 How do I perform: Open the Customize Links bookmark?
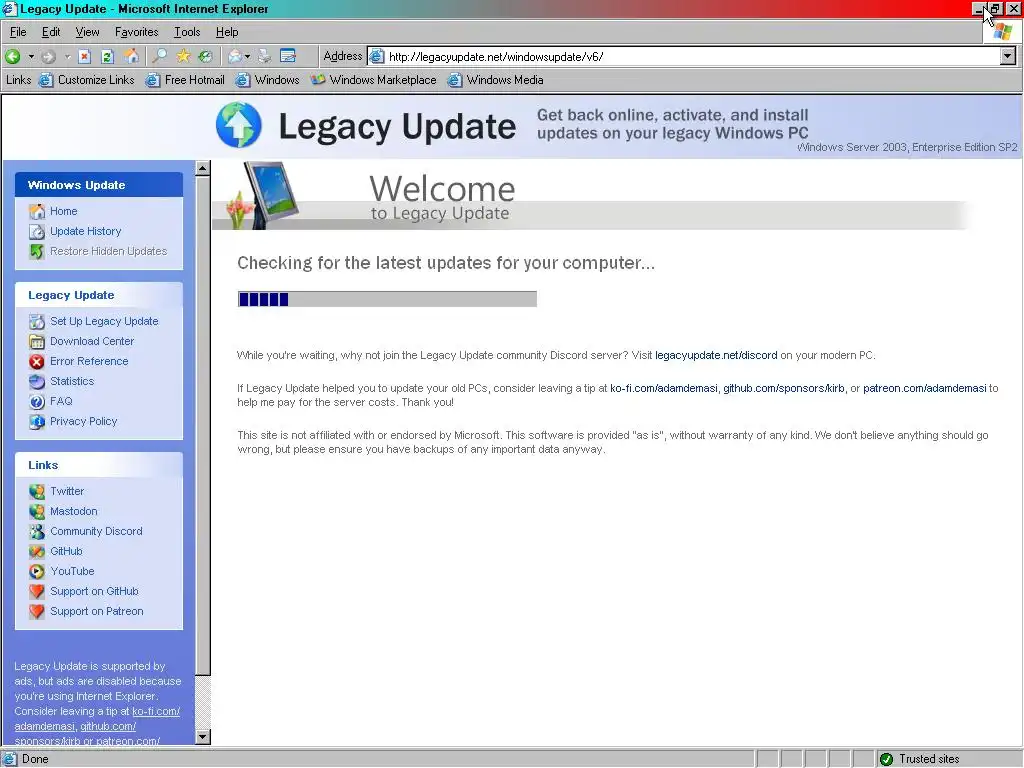[x=87, y=80]
